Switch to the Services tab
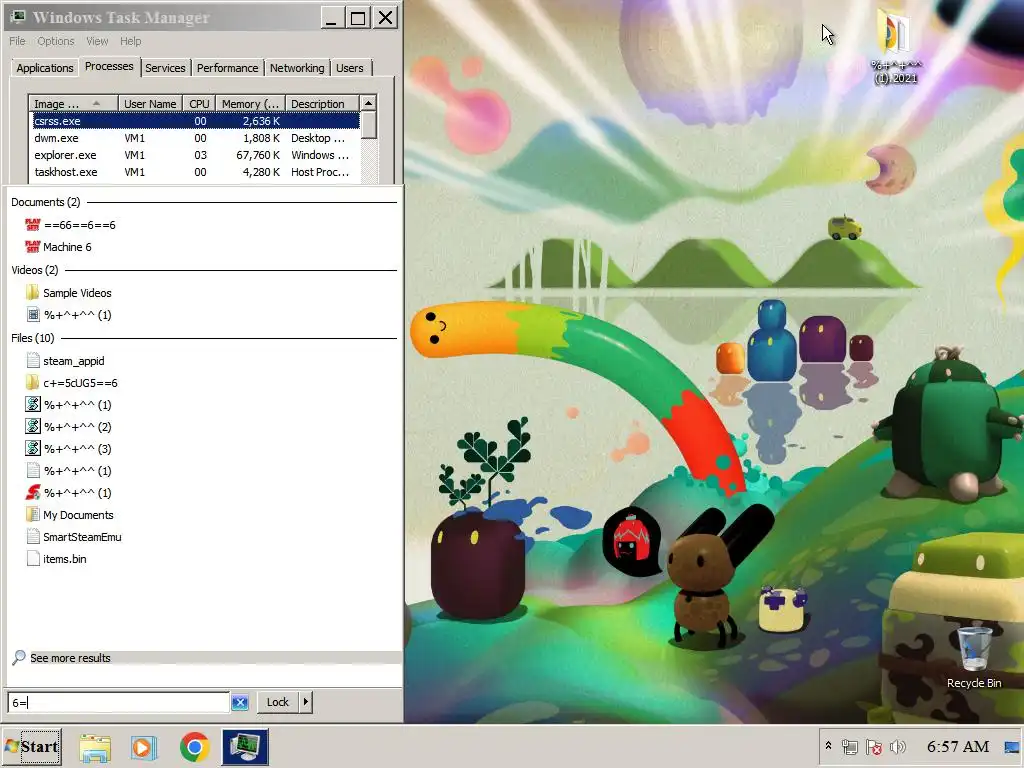The height and width of the screenshot is (768, 1024). [165, 68]
